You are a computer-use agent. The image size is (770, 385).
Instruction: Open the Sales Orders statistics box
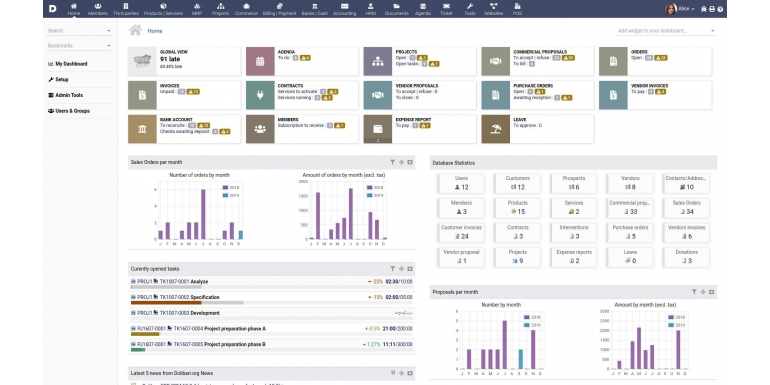click(x=686, y=208)
